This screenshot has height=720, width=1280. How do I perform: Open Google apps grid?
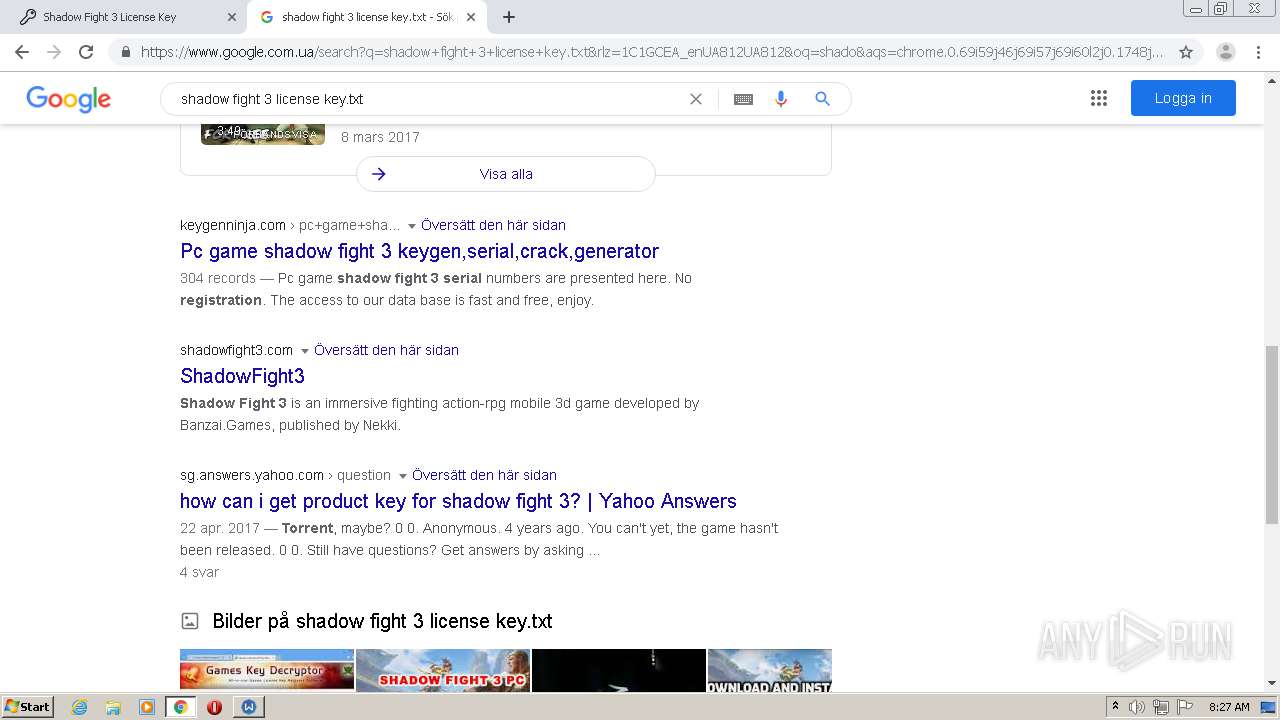click(x=1099, y=98)
